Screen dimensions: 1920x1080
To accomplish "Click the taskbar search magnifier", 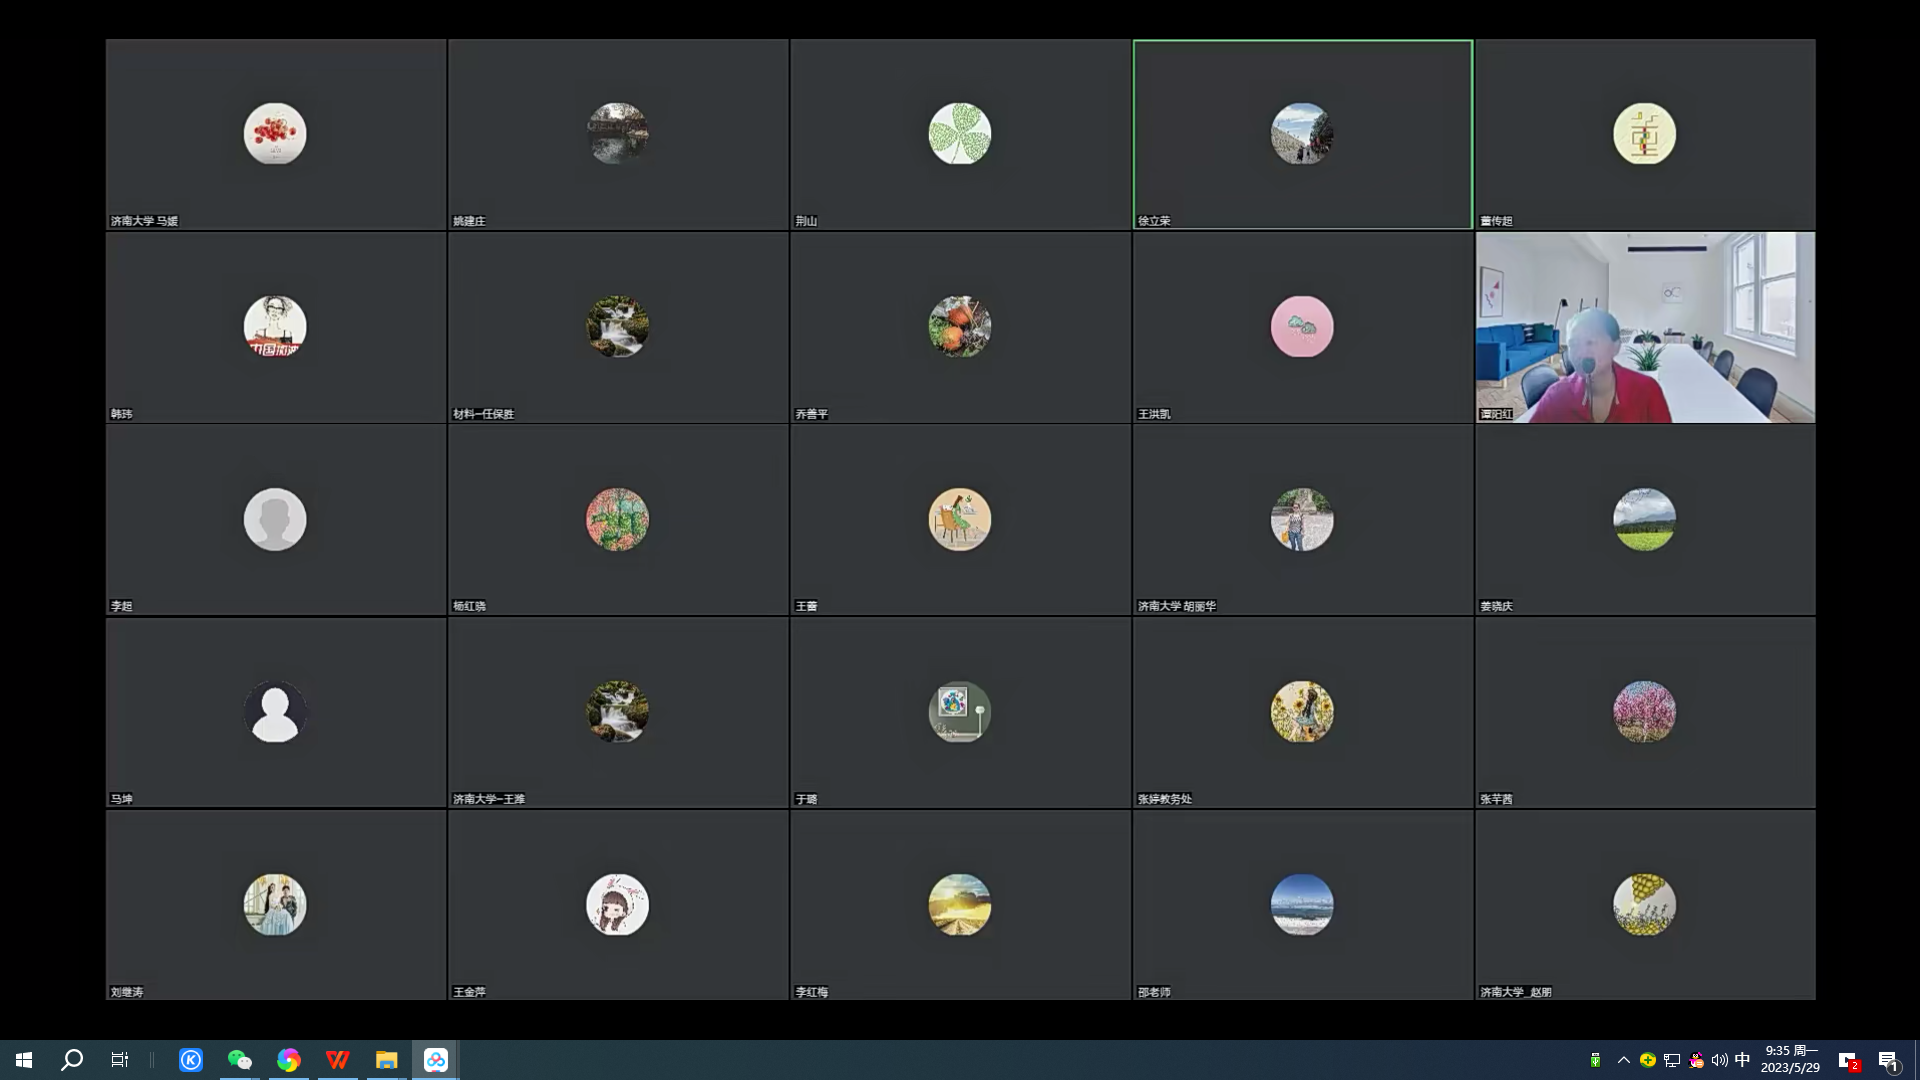I will [x=72, y=1060].
